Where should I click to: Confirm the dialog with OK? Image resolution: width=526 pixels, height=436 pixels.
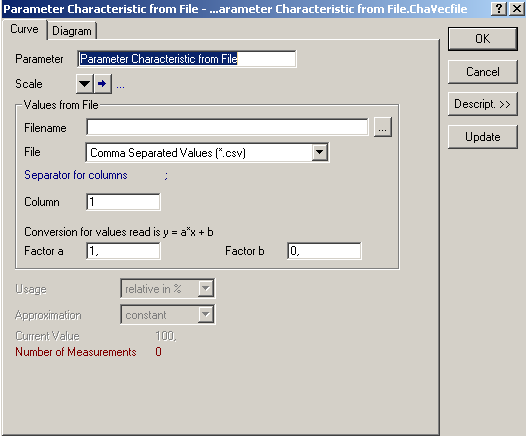click(482, 39)
